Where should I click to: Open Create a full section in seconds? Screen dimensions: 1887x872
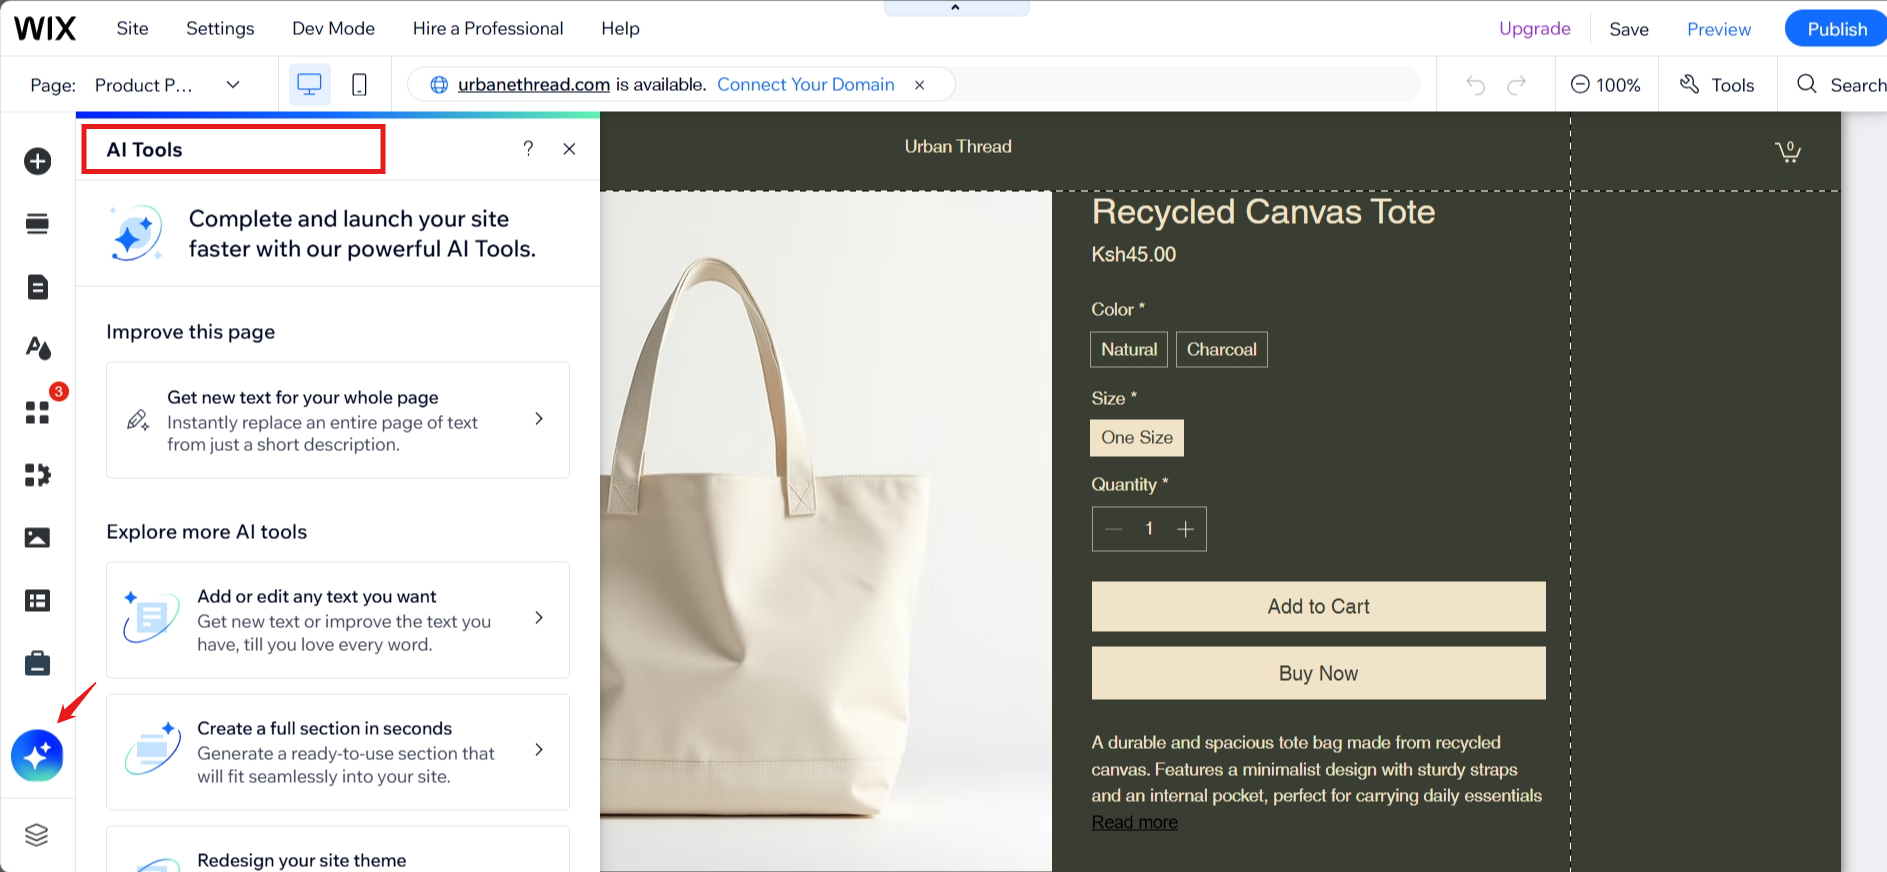(338, 752)
